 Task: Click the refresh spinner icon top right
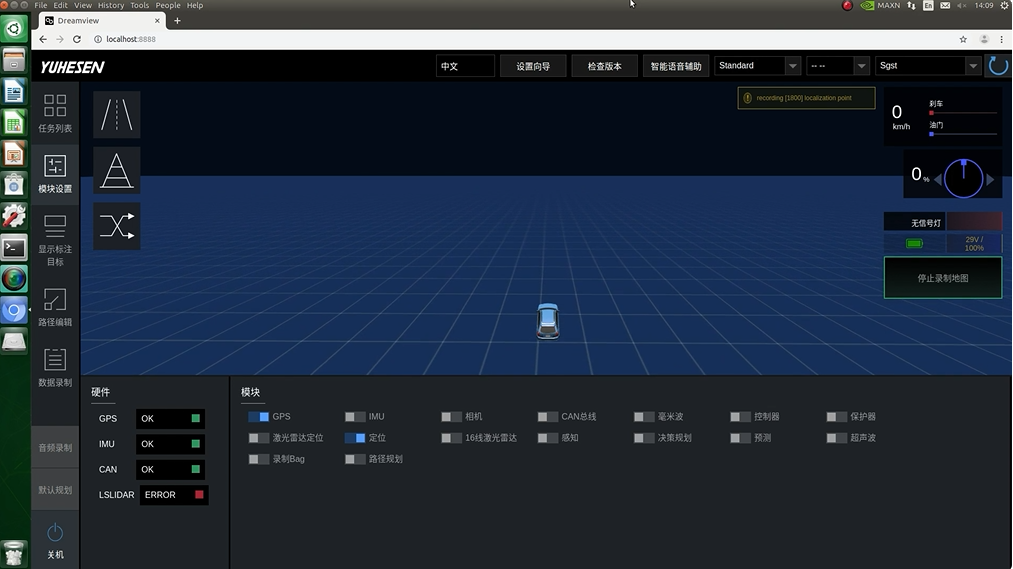pos(998,66)
